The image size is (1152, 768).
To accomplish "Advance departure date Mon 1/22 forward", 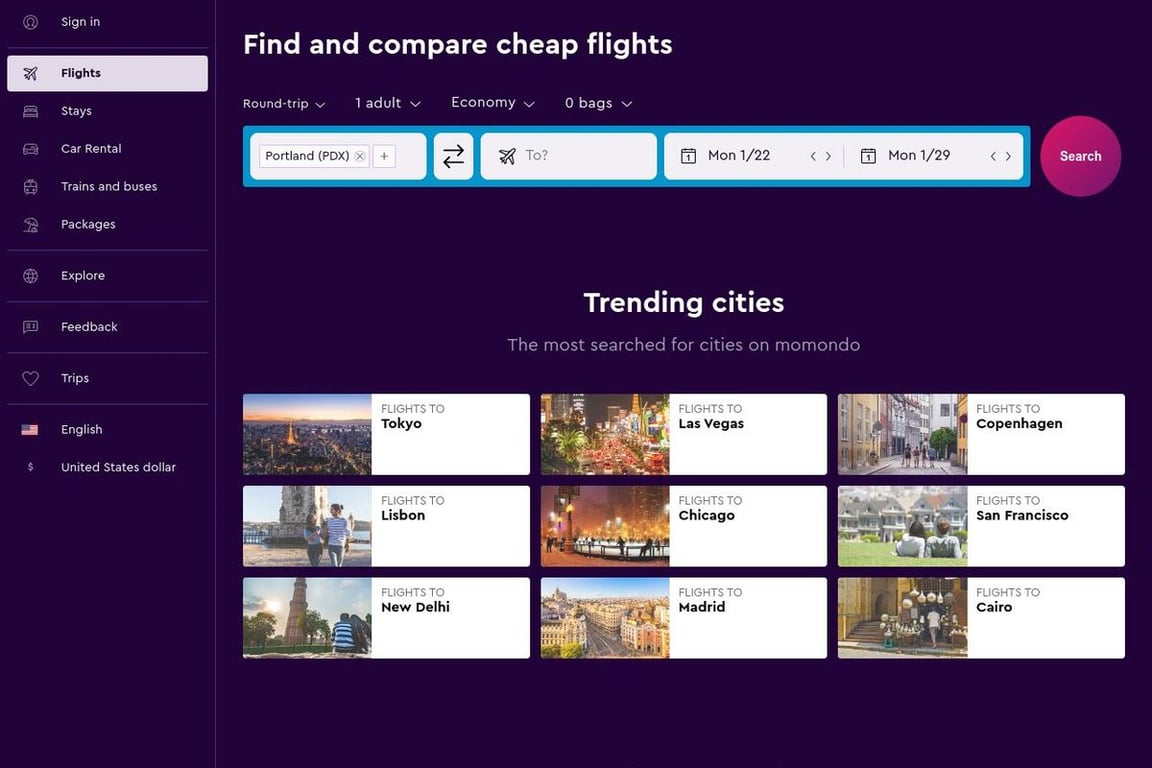I will [x=828, y=156].
